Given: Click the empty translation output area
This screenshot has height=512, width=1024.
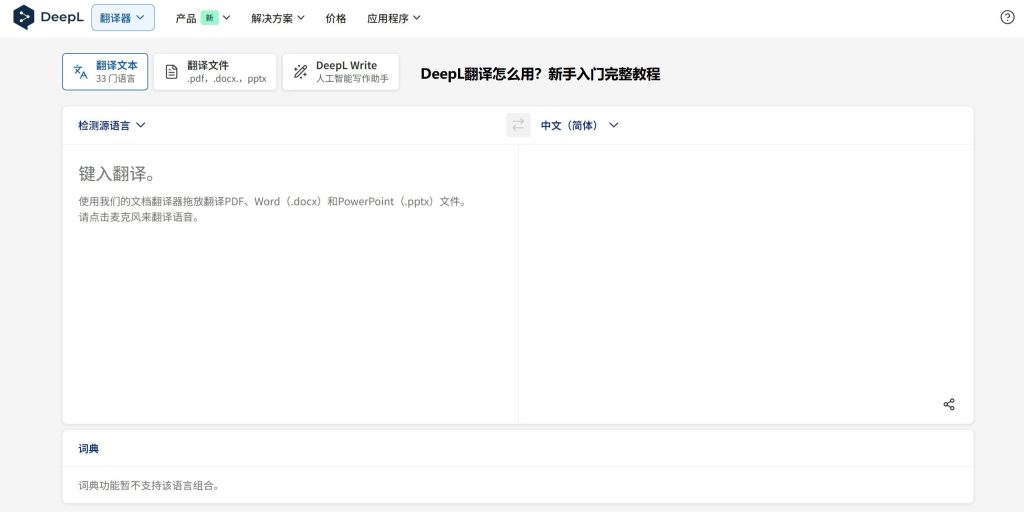Looking at the screenshot, I should click(746, 283).
